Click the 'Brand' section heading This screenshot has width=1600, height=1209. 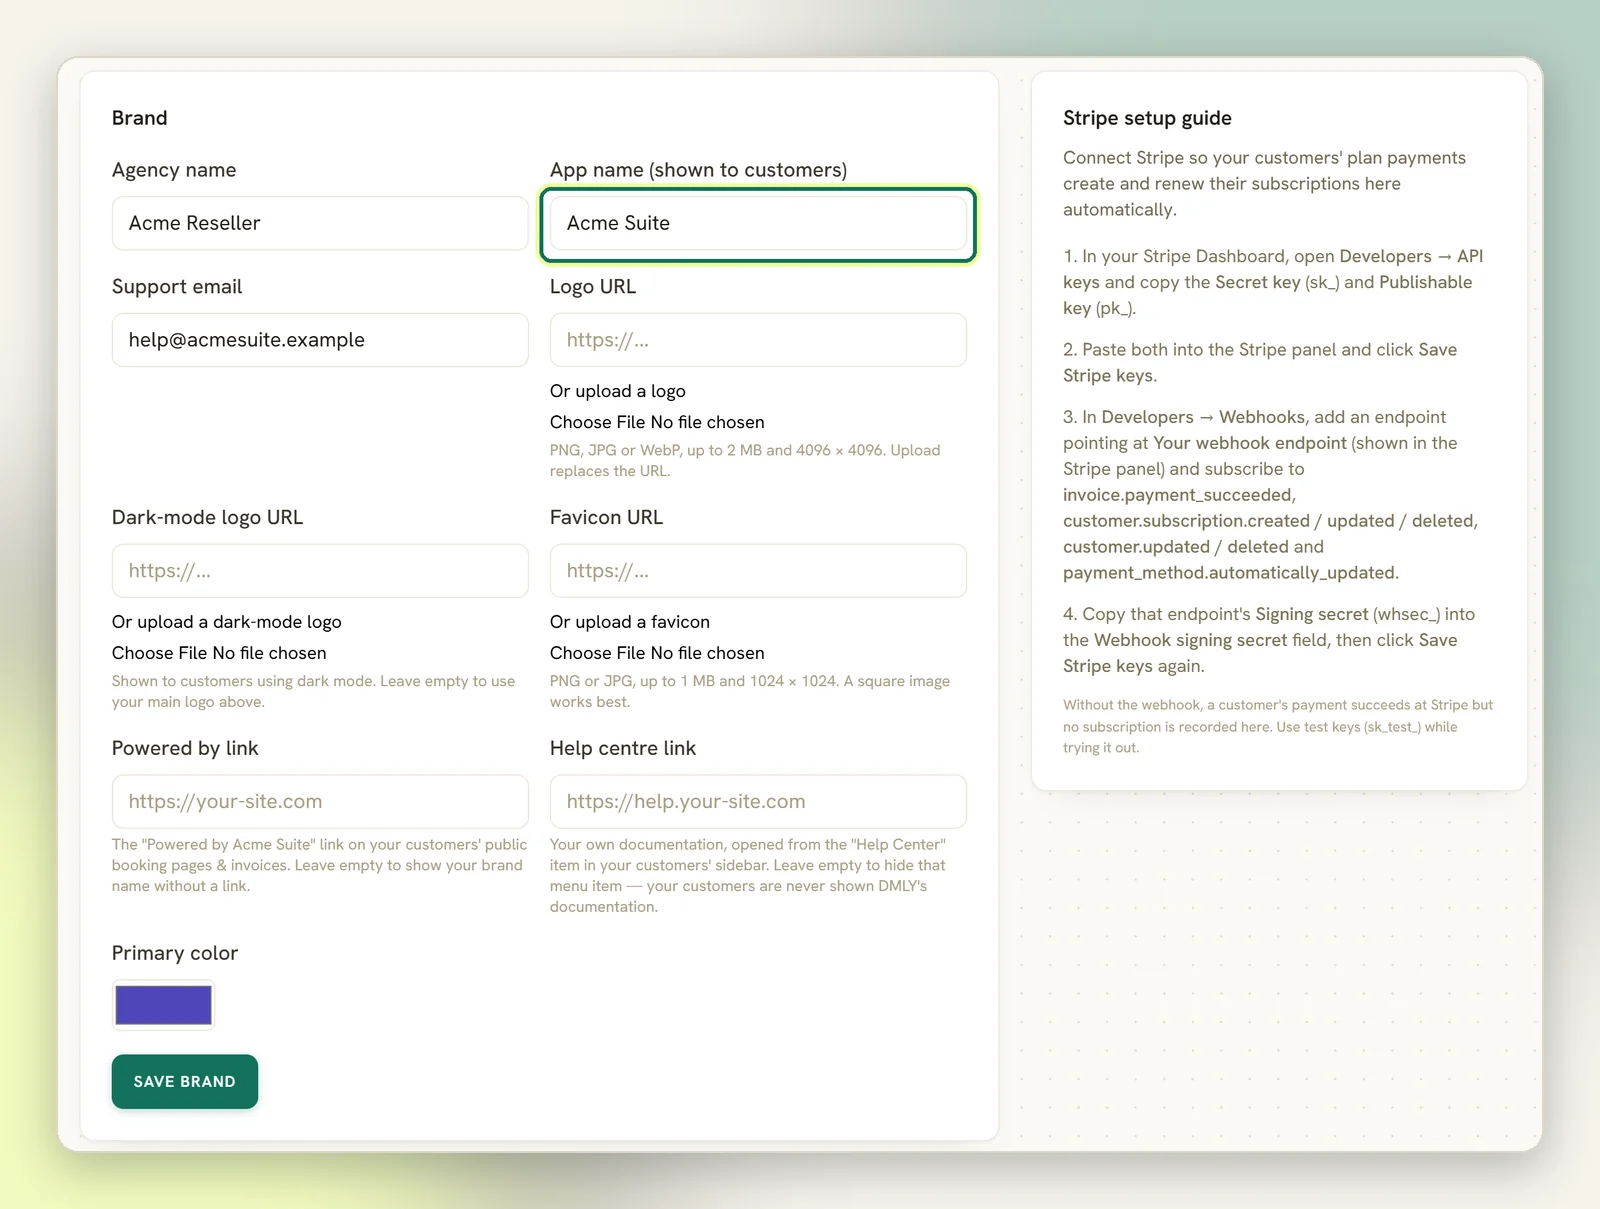point(140,118)
